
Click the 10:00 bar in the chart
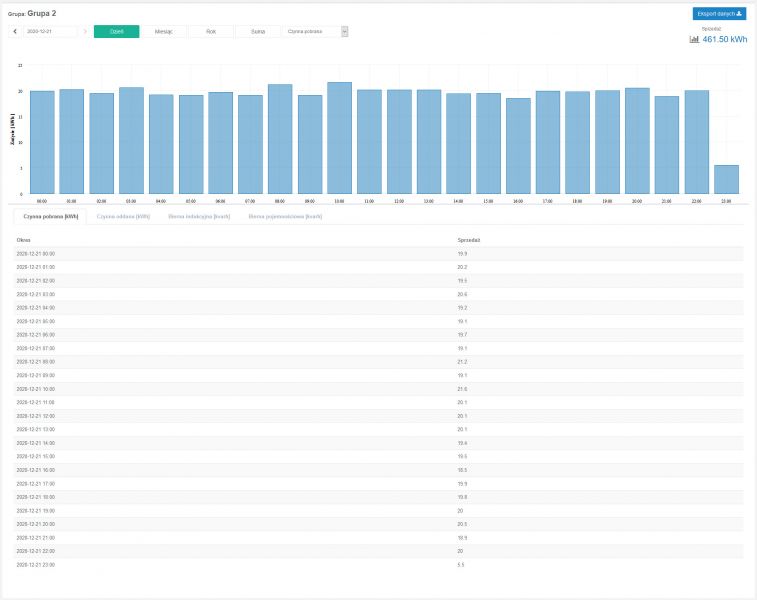coord(339,138)
